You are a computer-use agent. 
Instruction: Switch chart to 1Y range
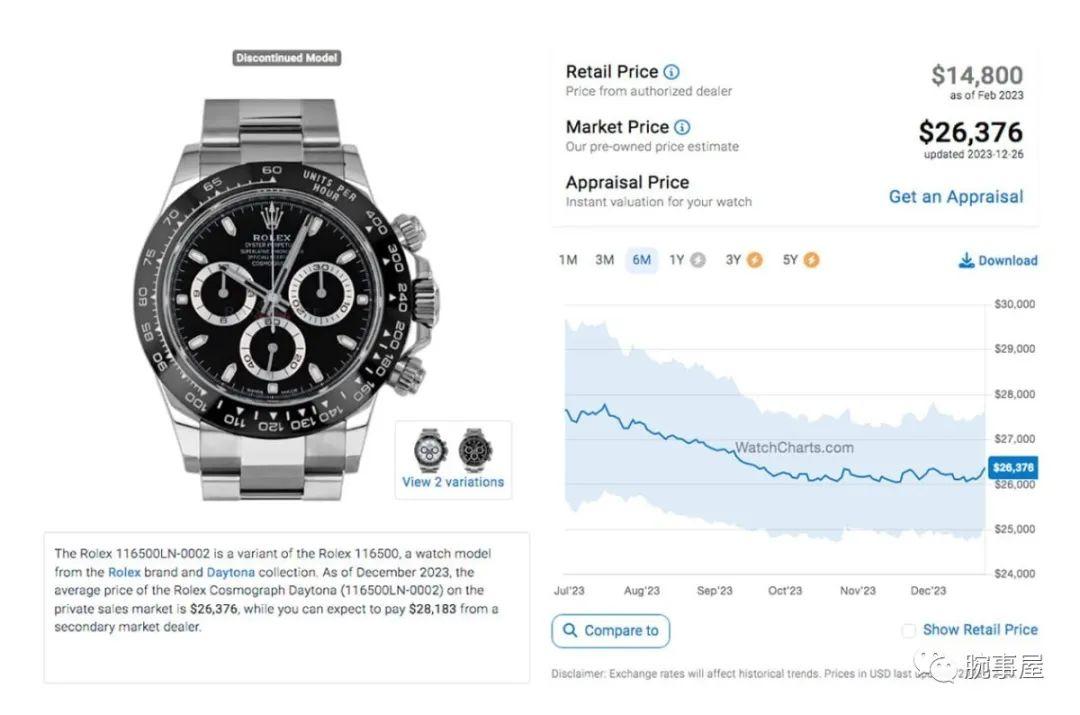[x=677, y=260]
